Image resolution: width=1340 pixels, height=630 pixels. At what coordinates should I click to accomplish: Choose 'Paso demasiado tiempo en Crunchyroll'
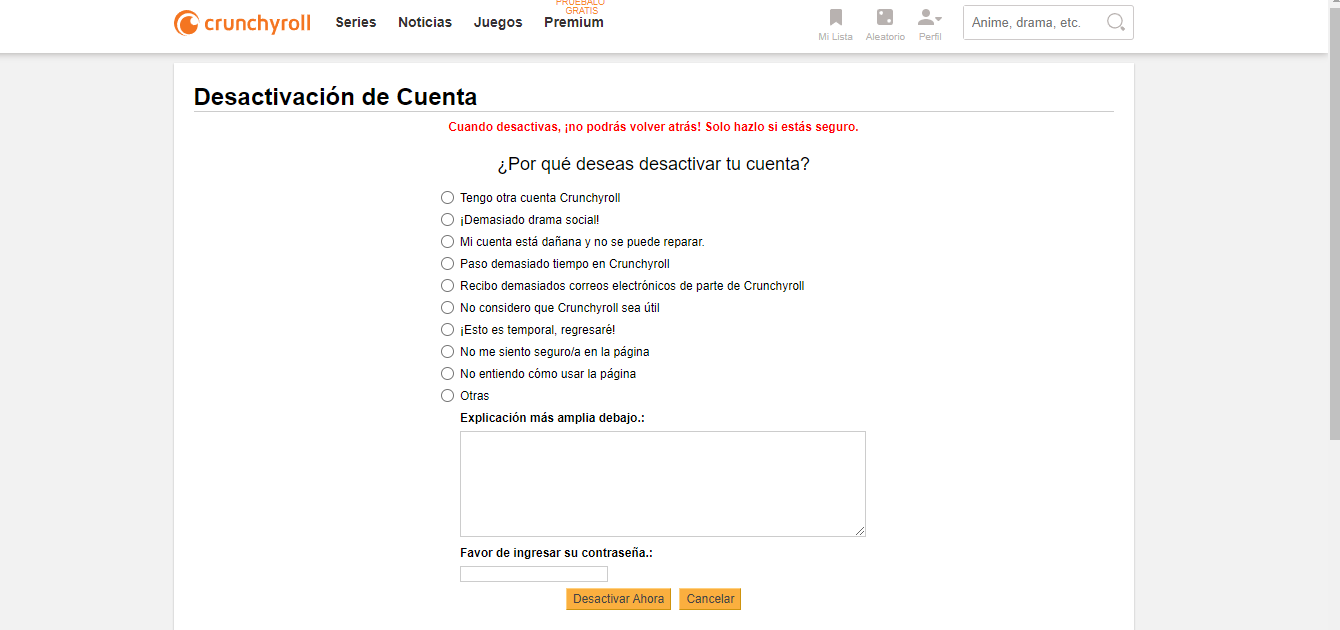pyautogui.click(x=448, y=264)
